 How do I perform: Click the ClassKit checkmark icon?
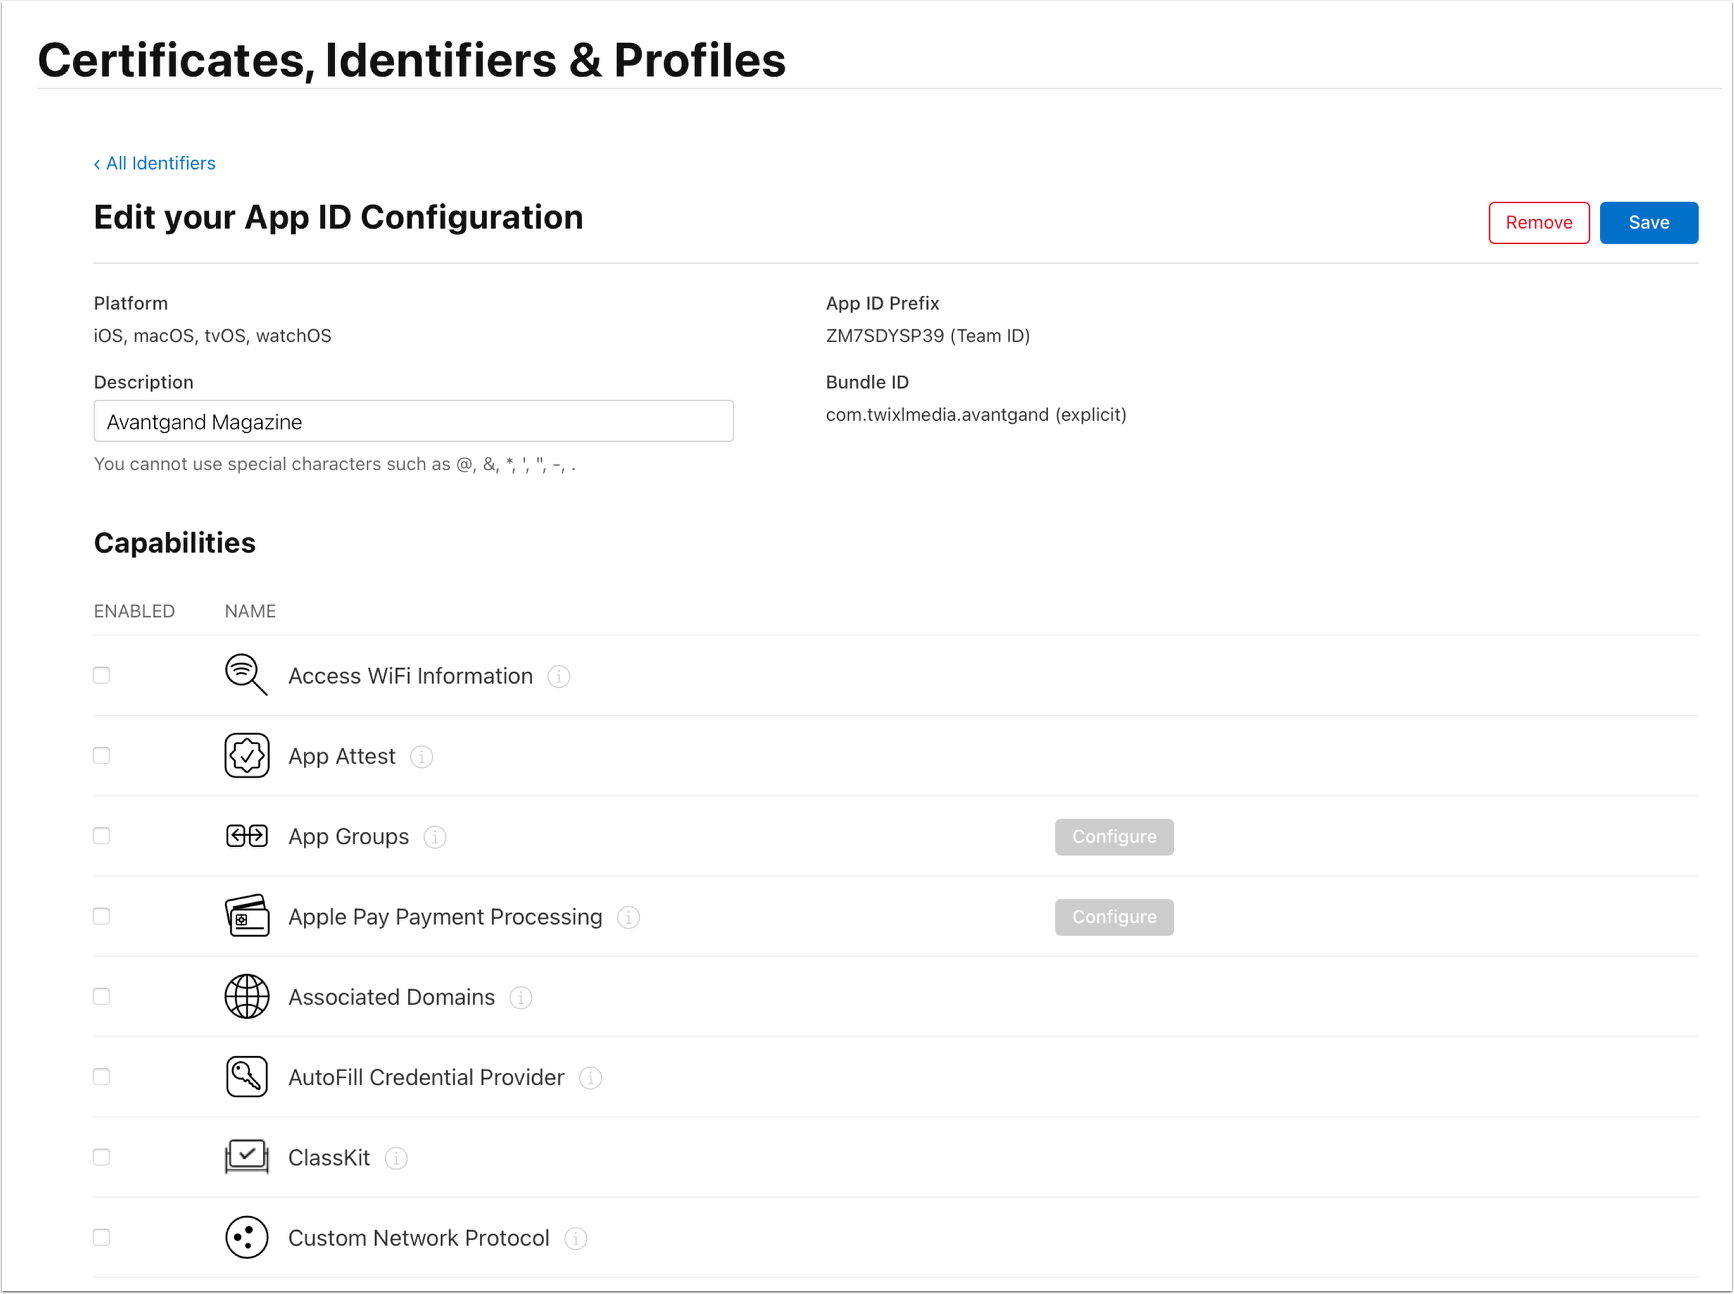246,1157
